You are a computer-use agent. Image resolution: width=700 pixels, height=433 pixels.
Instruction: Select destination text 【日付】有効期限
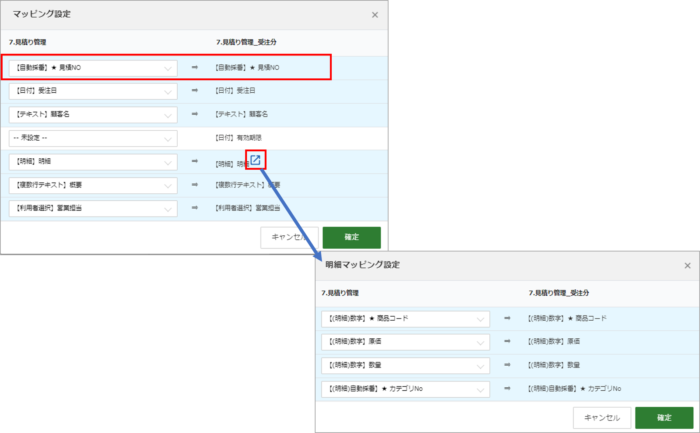coord(238,138)
